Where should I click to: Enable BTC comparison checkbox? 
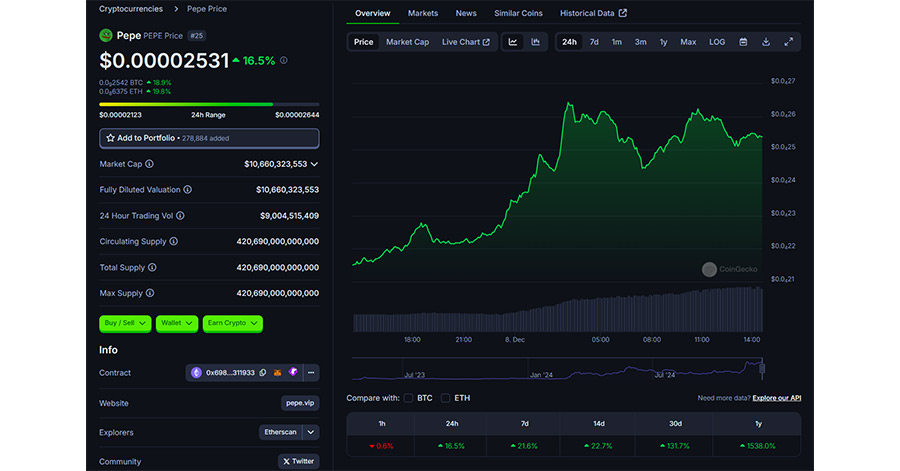point(409,398)
